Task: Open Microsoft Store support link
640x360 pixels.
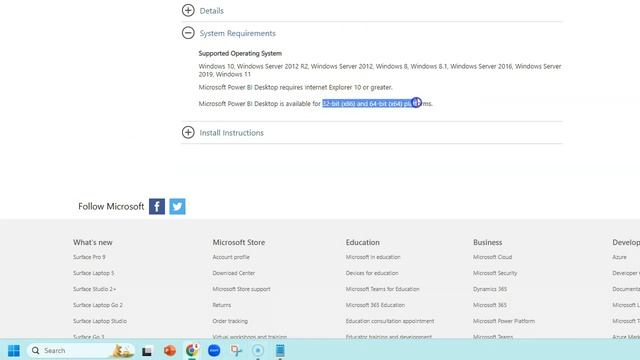Action: pyautogui.click(x=241, y=289)
